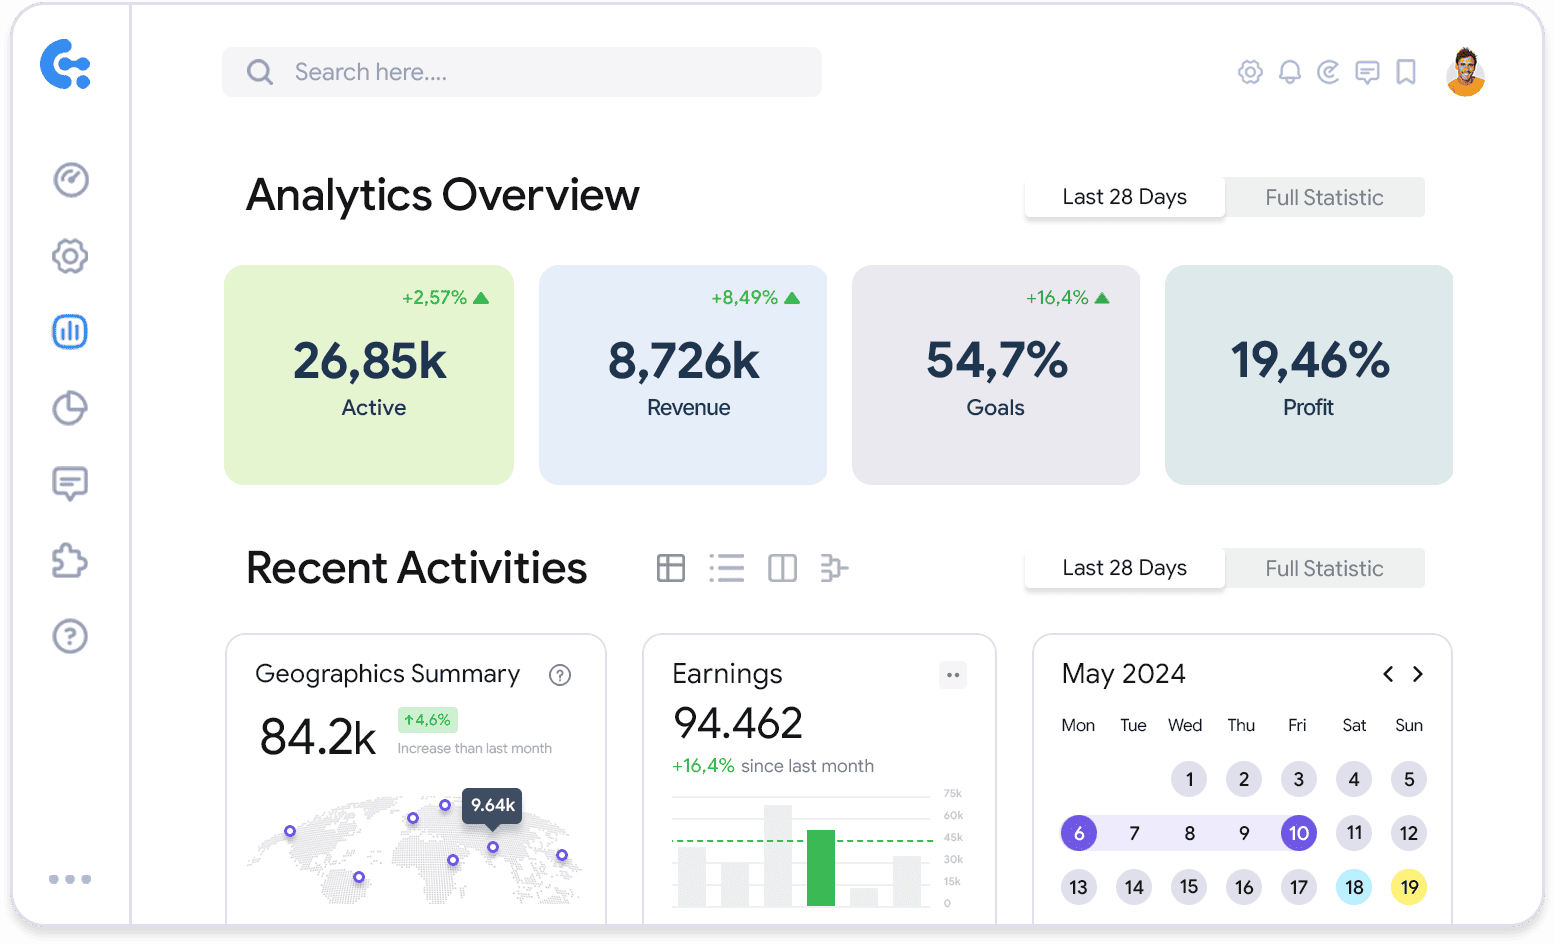Click the puzzle piece integrations icon

69,561
